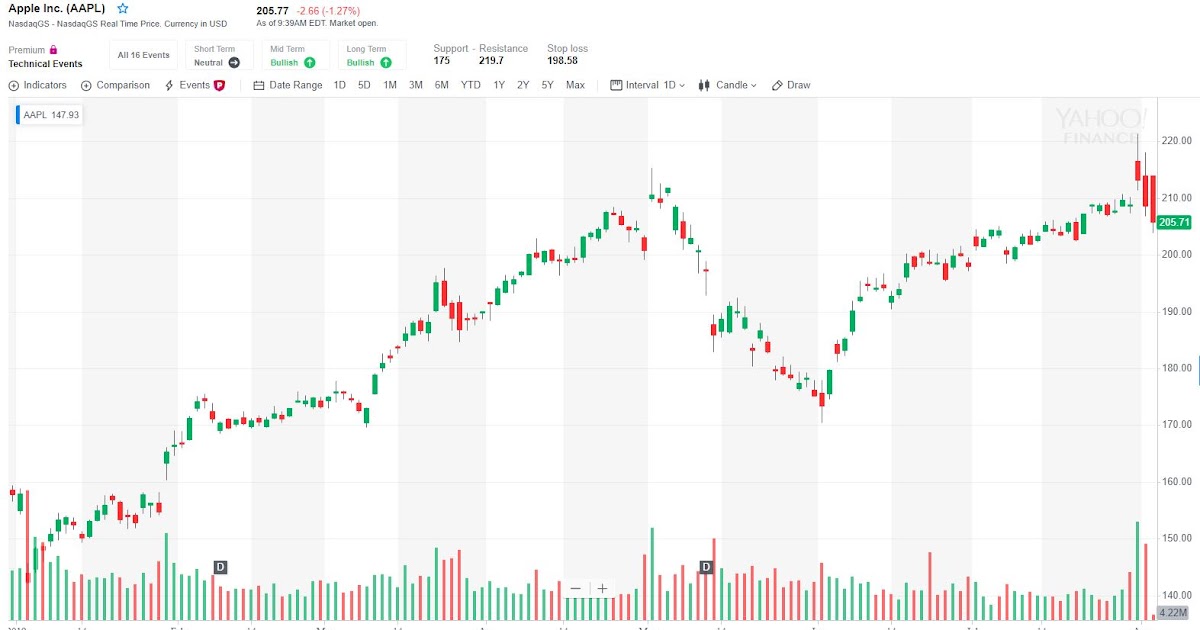The width and height of the screenshot is (1200, 630).
Task: Click the first D dividend marker
Action: [220, 567]
